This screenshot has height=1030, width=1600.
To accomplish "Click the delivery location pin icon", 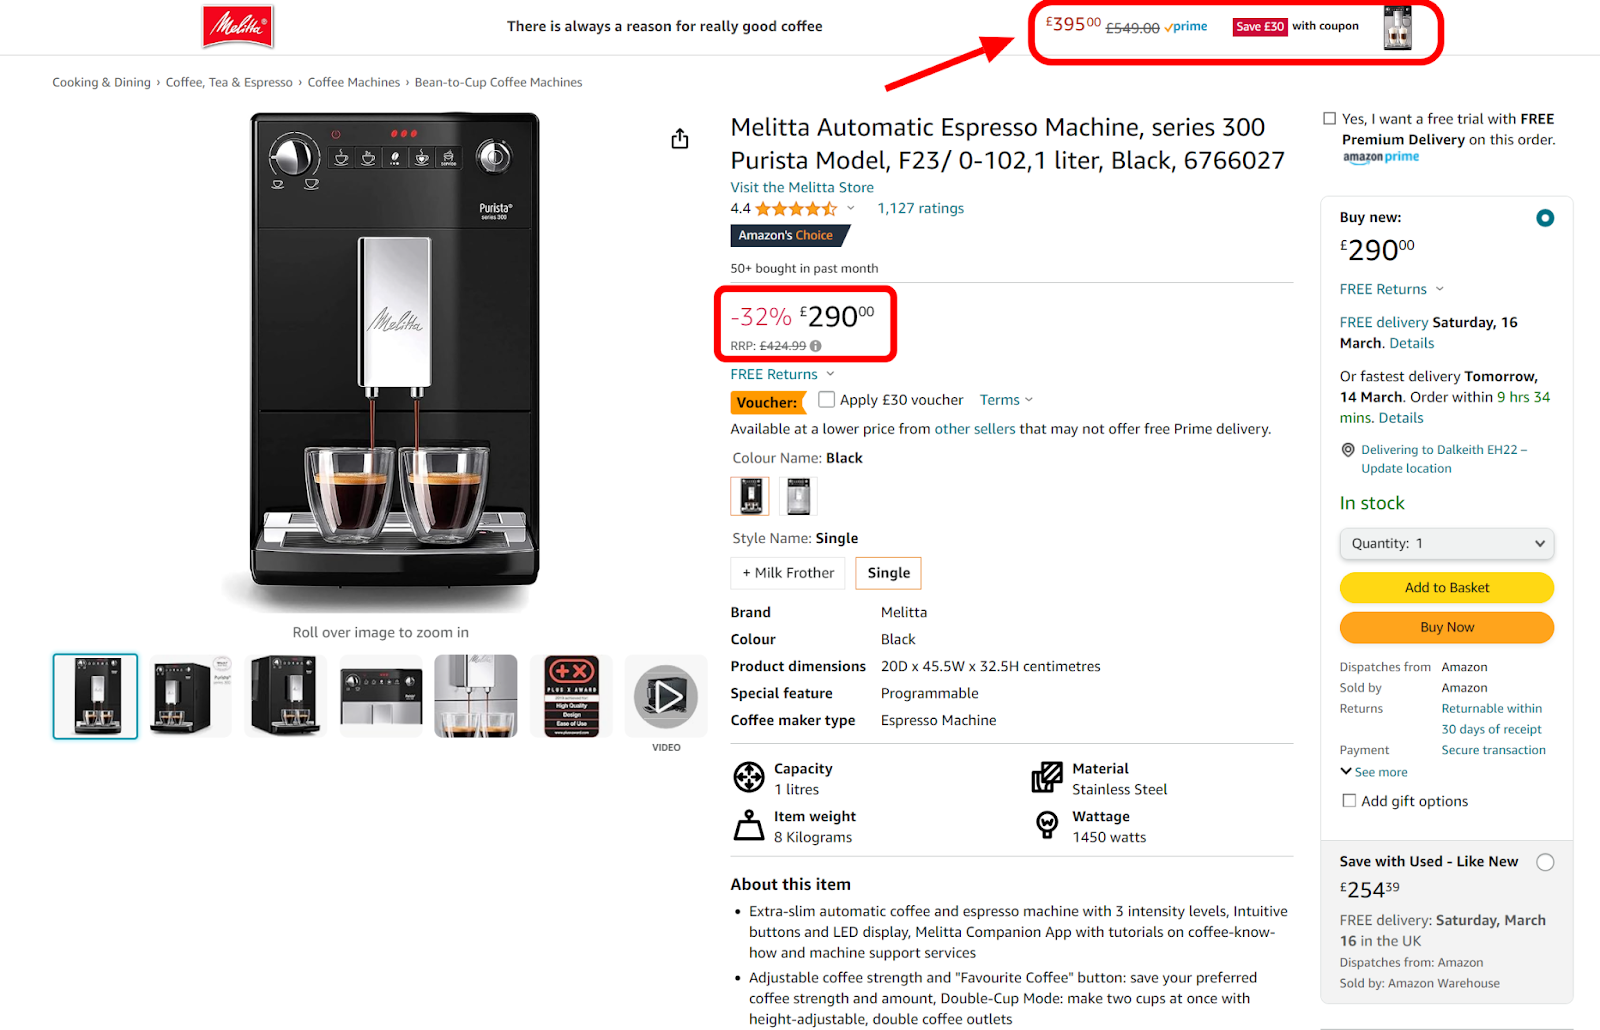I will (1348, 450).
